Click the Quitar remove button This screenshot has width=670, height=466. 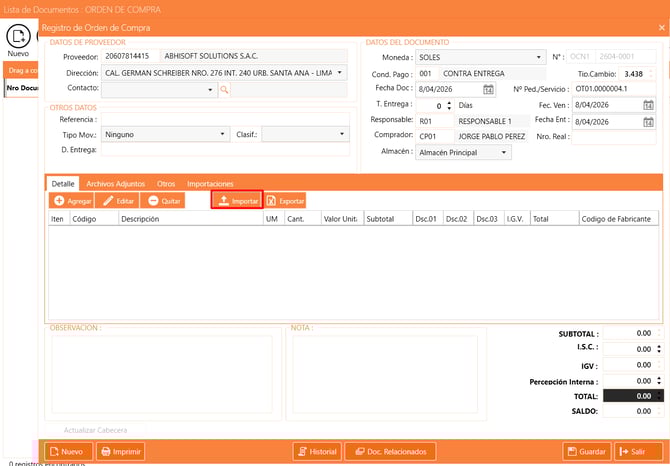pyautogui.click(x=162, y=201)
